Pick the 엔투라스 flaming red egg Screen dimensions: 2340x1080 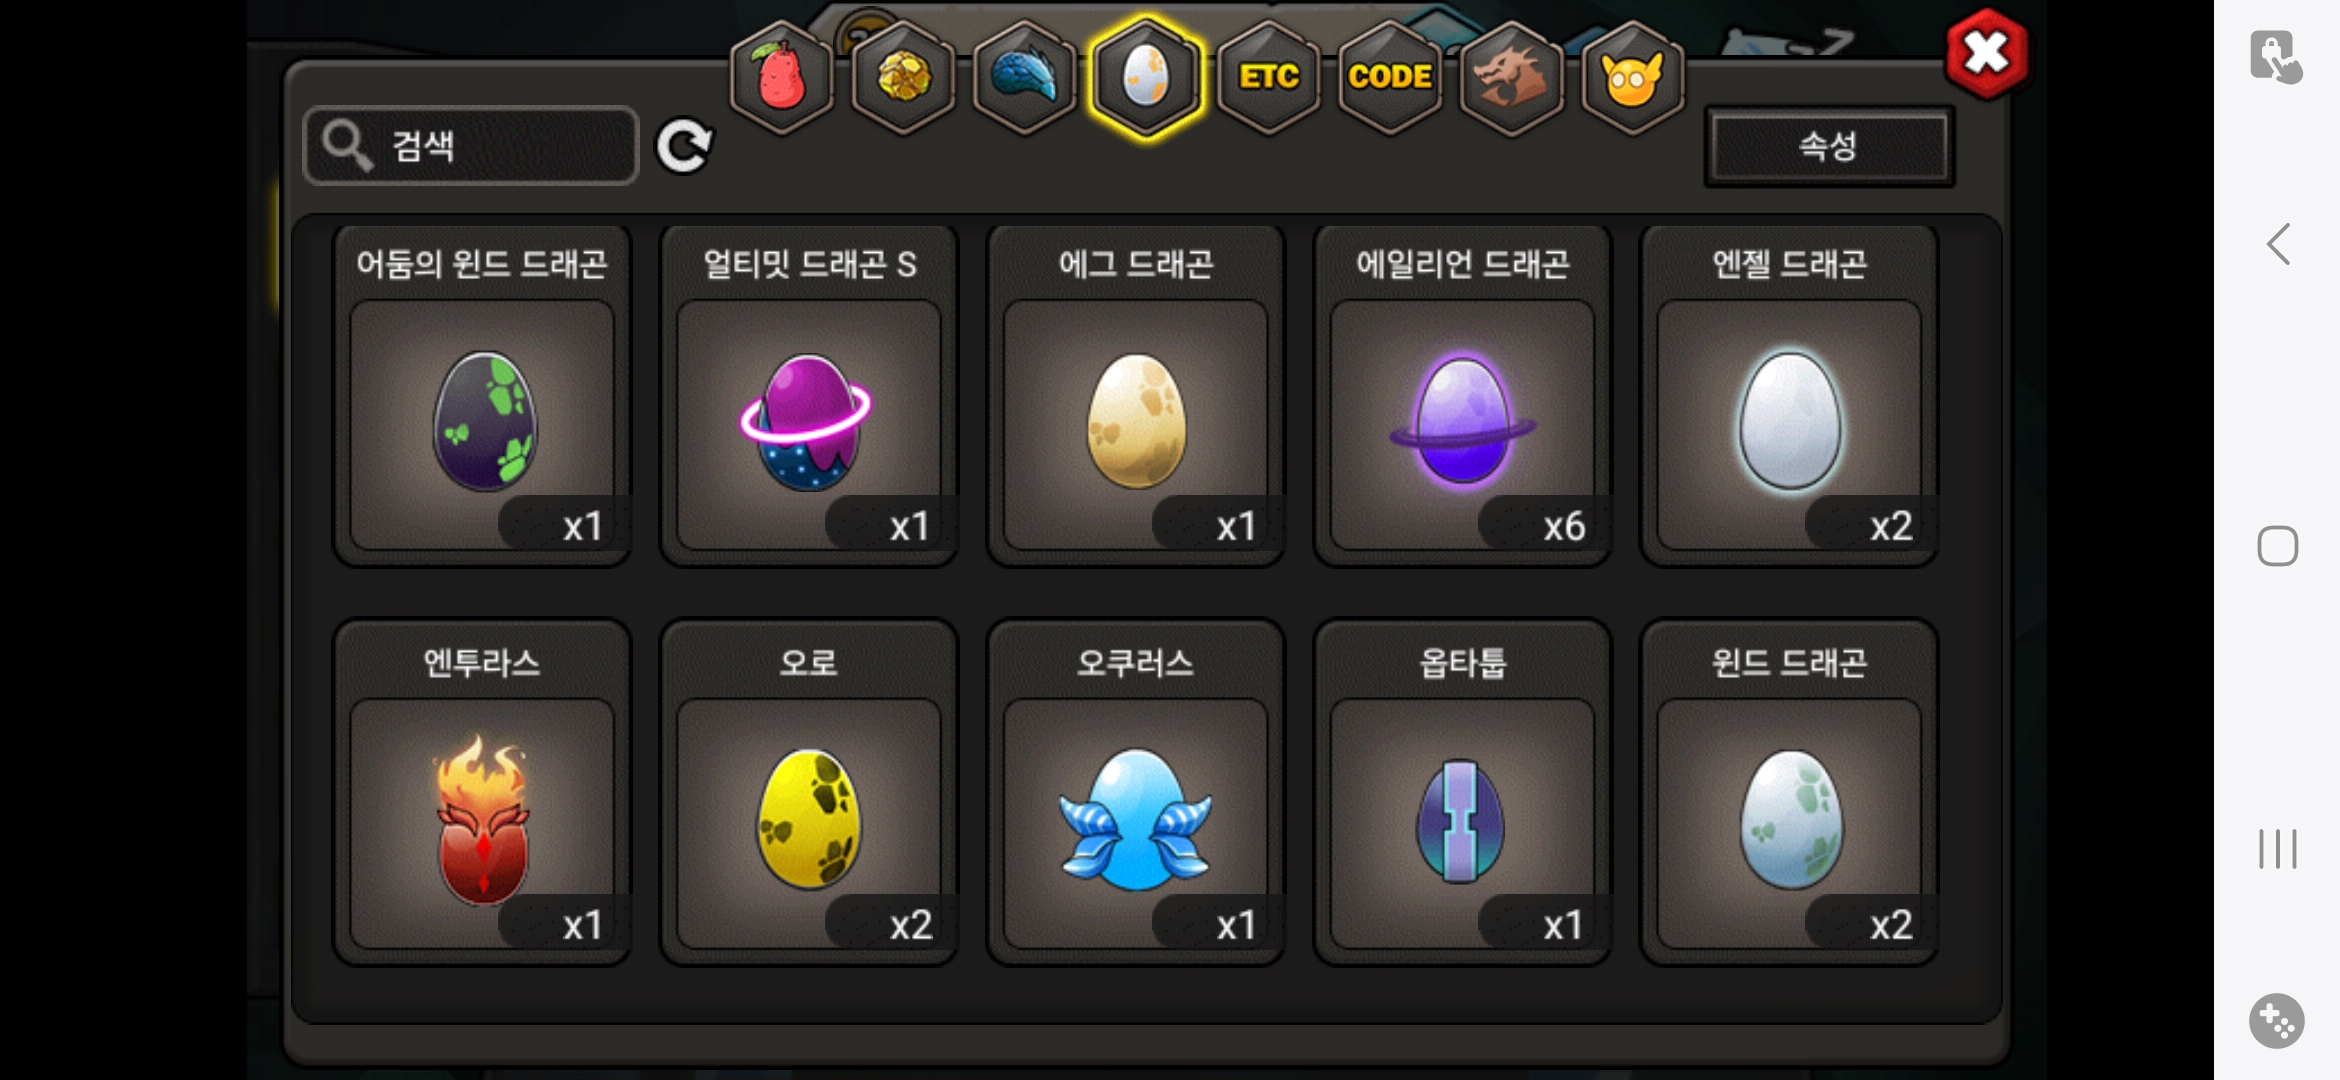482,792
